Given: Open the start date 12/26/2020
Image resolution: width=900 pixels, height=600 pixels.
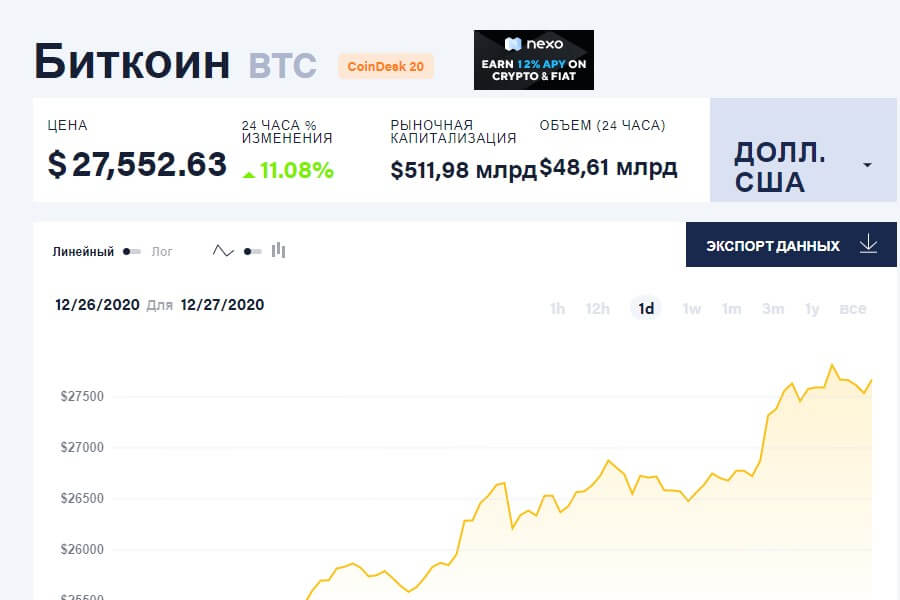Looking at the screenshot, I should 97,304.
